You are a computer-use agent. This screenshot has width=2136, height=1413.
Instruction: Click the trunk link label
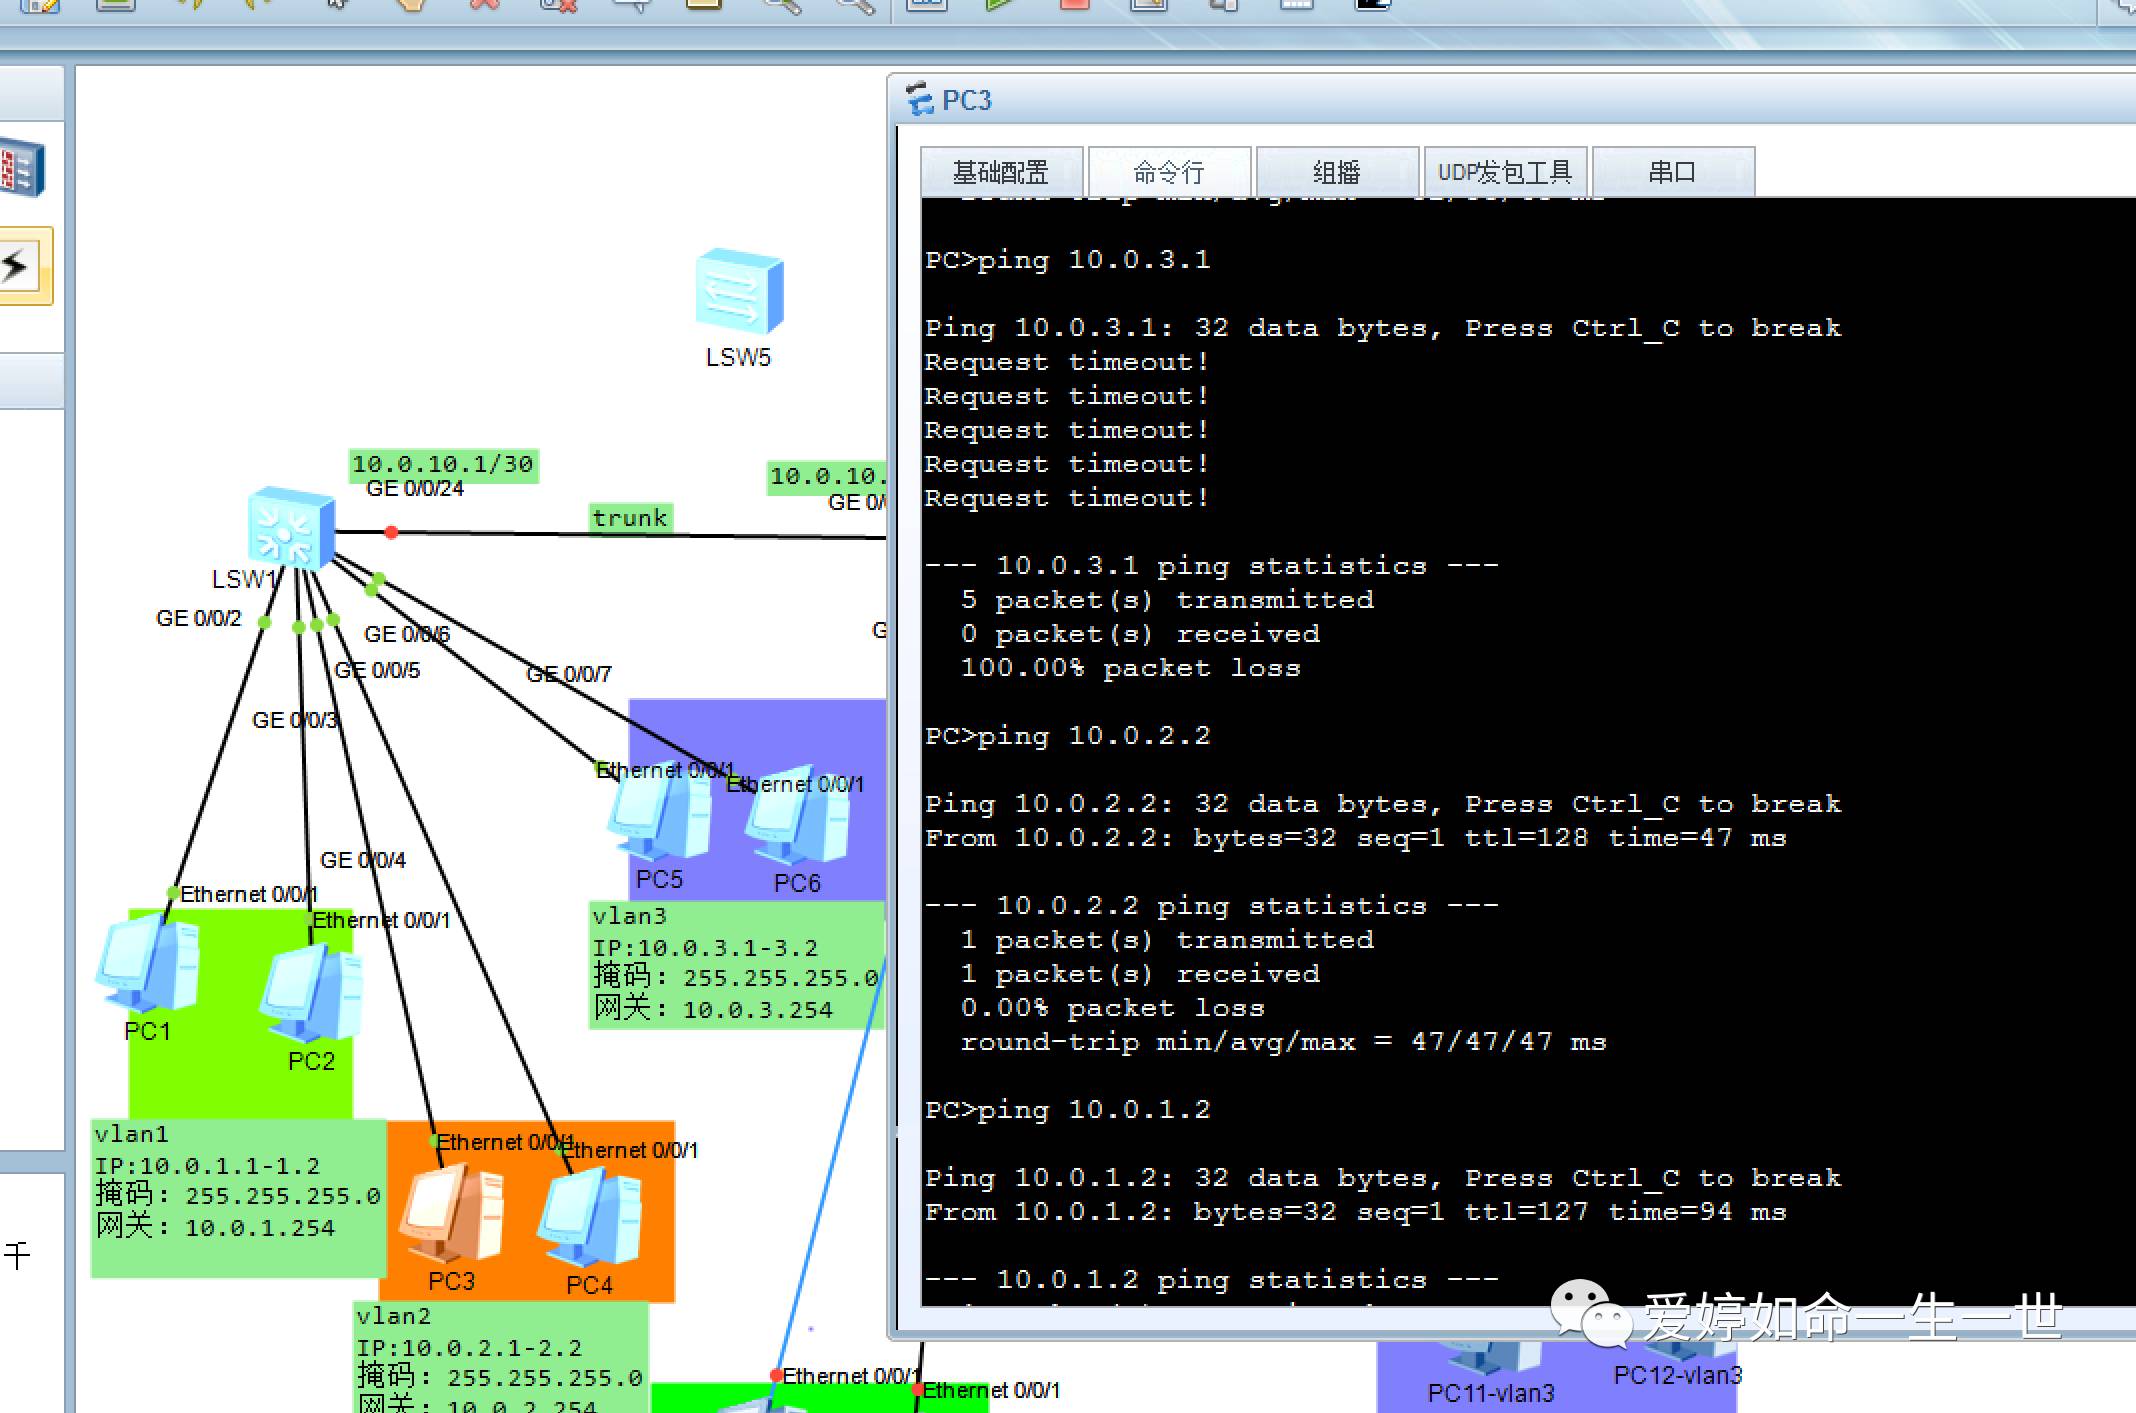630,518
